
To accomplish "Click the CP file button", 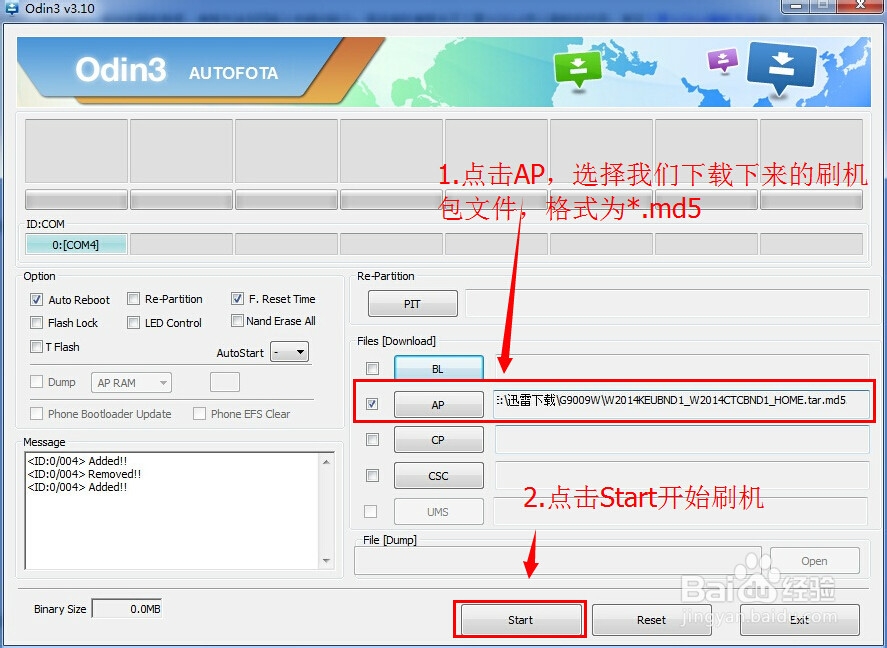I will [x=438, y=439].
